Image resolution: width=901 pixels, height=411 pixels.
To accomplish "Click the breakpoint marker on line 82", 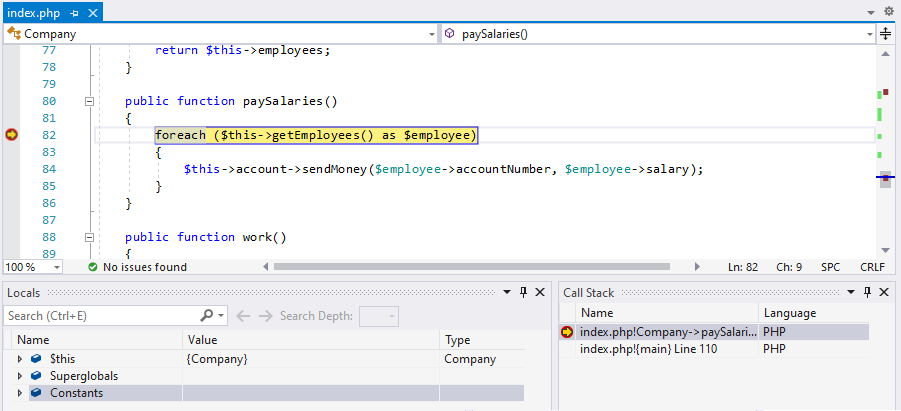I will pyautogui.click(x=11, y=135).
